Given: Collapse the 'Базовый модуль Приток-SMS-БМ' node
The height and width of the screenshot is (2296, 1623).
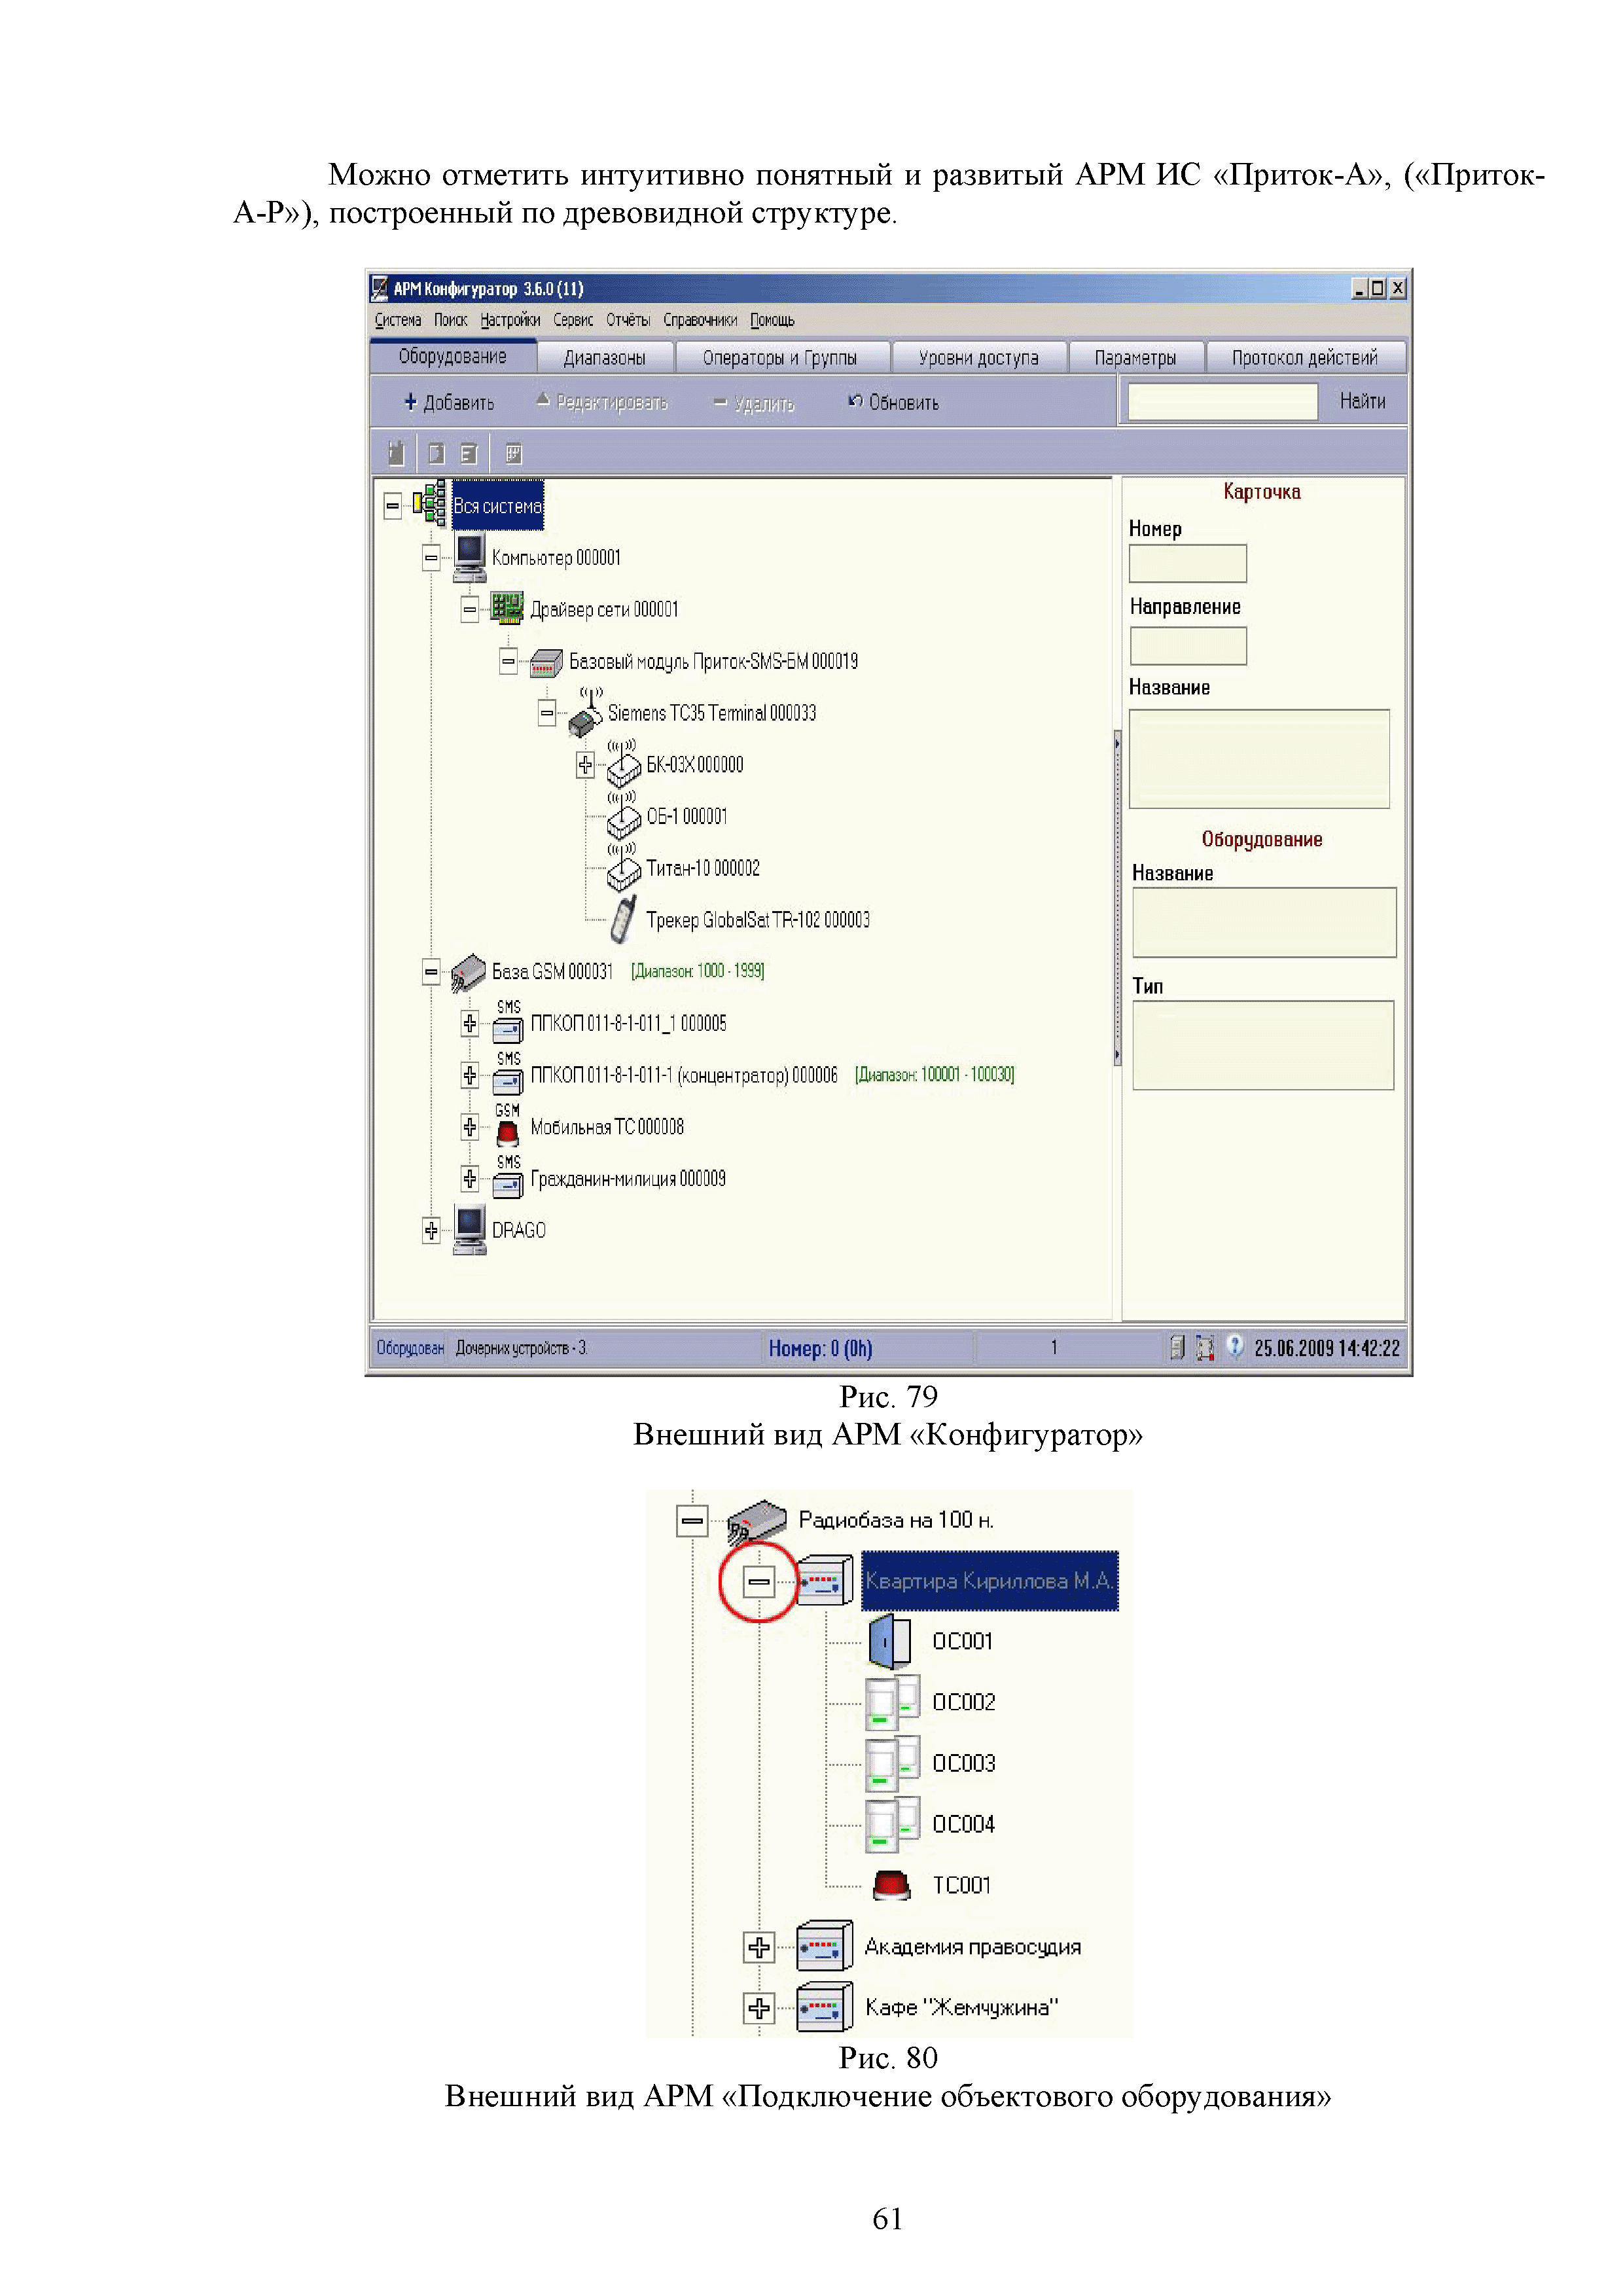Looking at the screenshot, I should (508, 661).
